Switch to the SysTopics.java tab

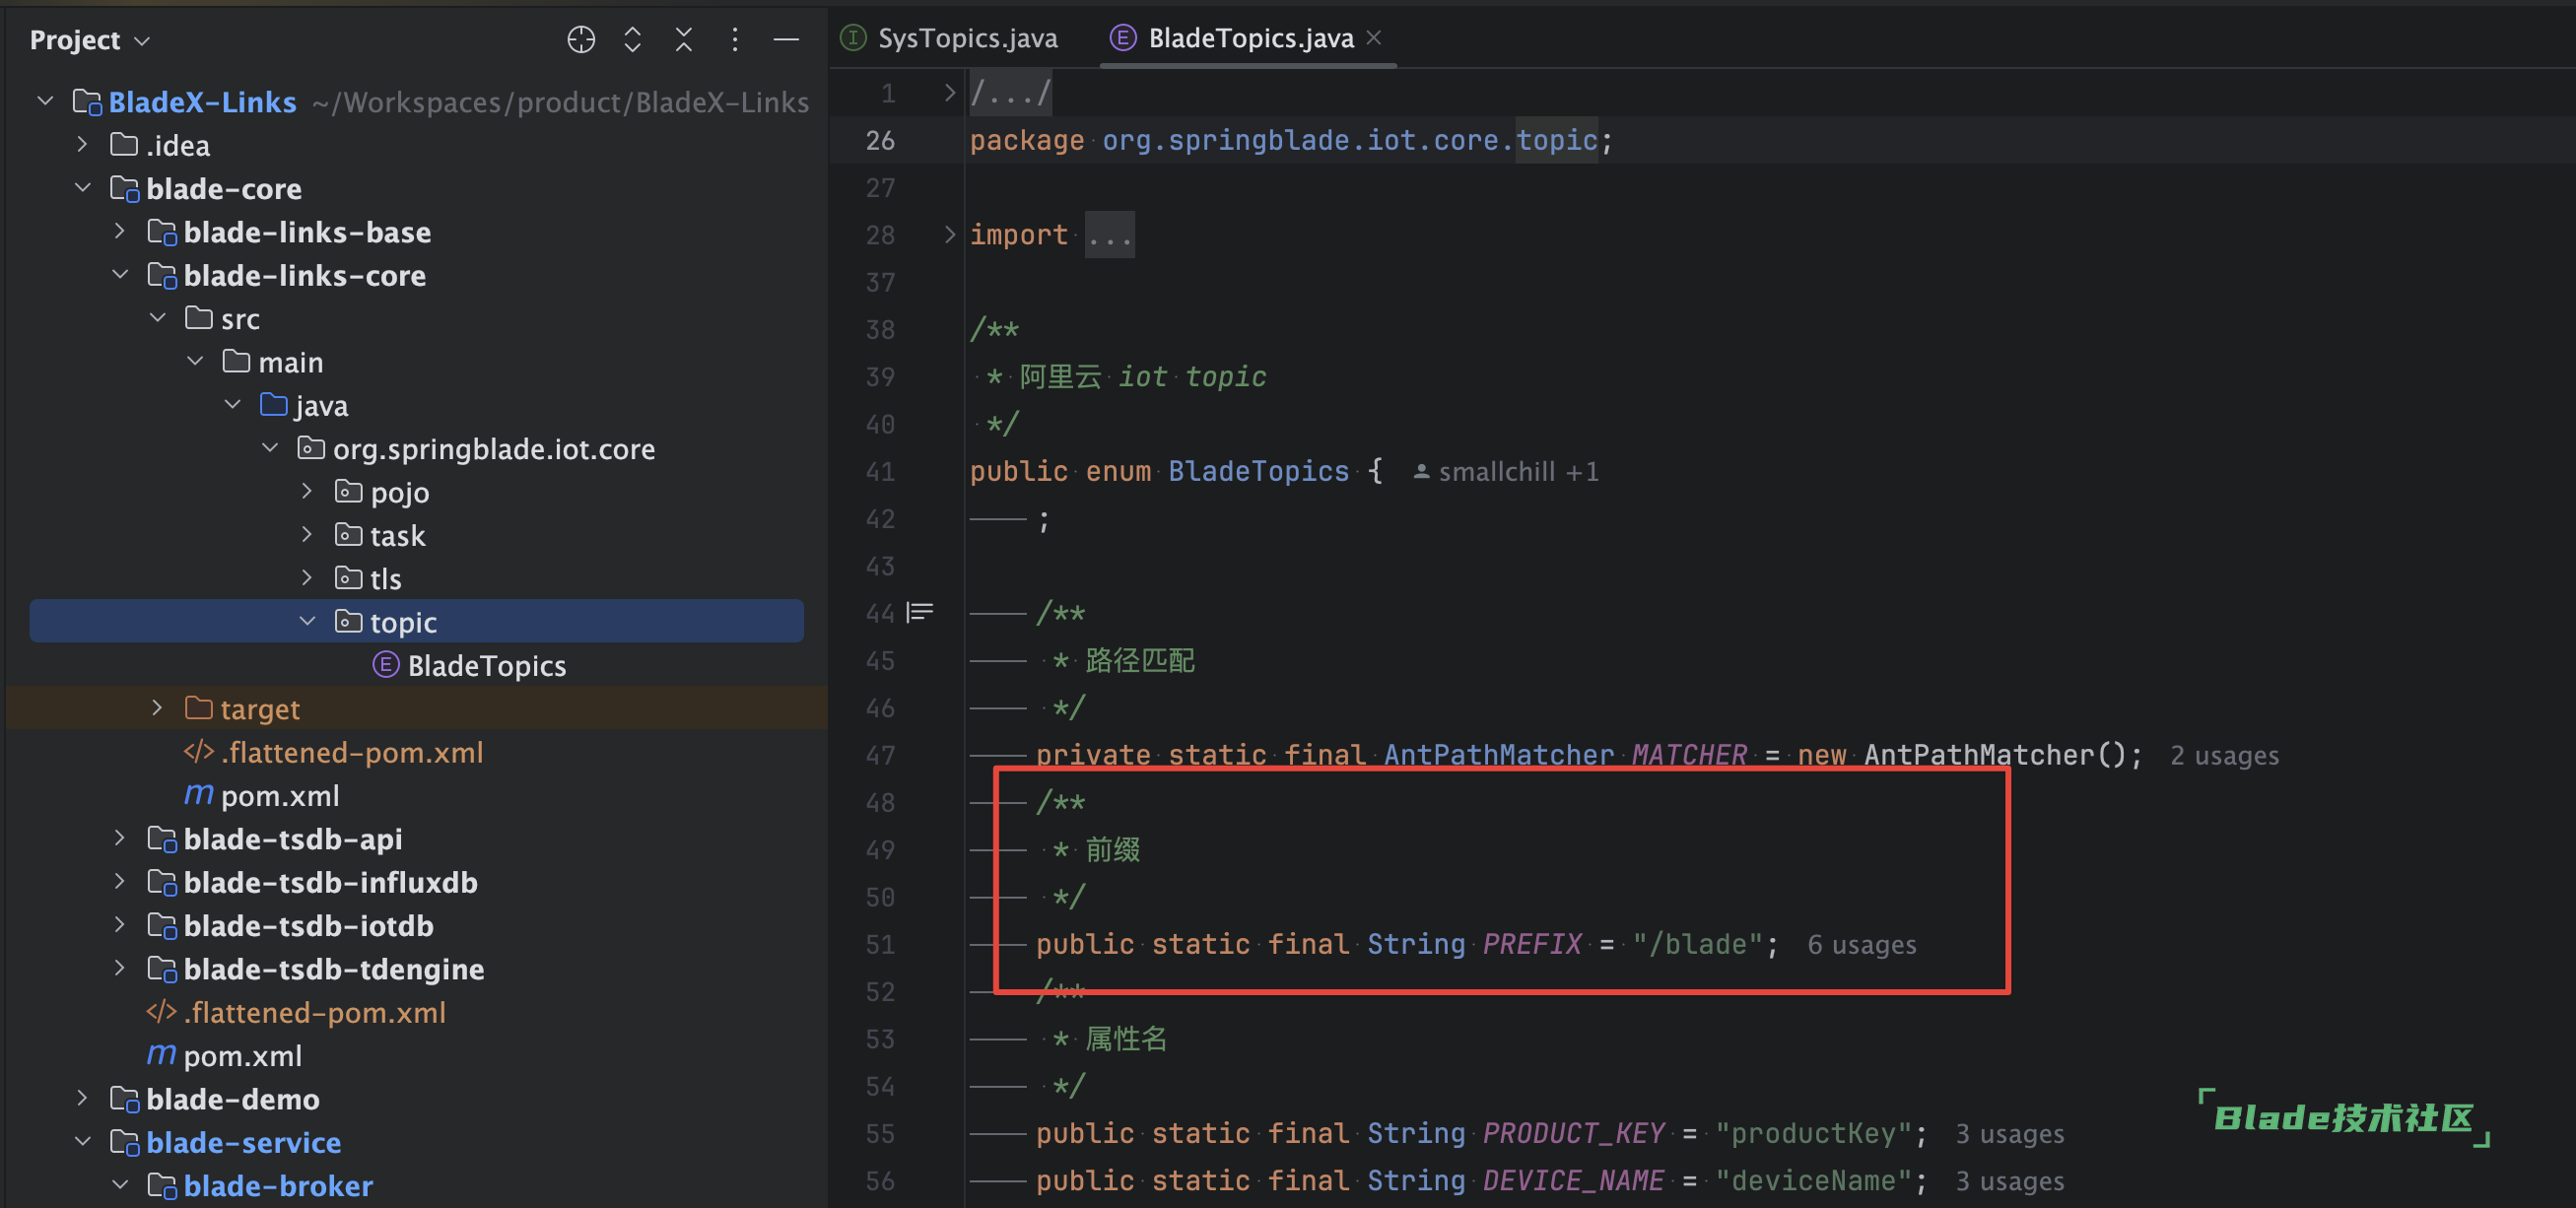(x=949, y=38)
